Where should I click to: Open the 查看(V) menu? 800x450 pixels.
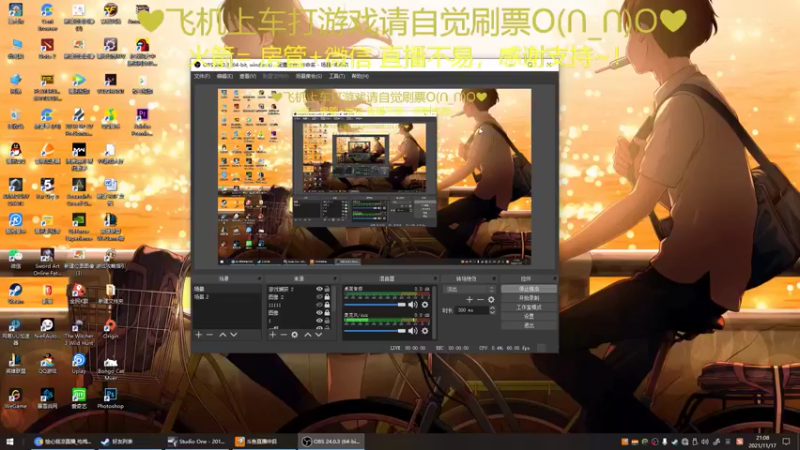pyautogui.click(x=247, y=76)
